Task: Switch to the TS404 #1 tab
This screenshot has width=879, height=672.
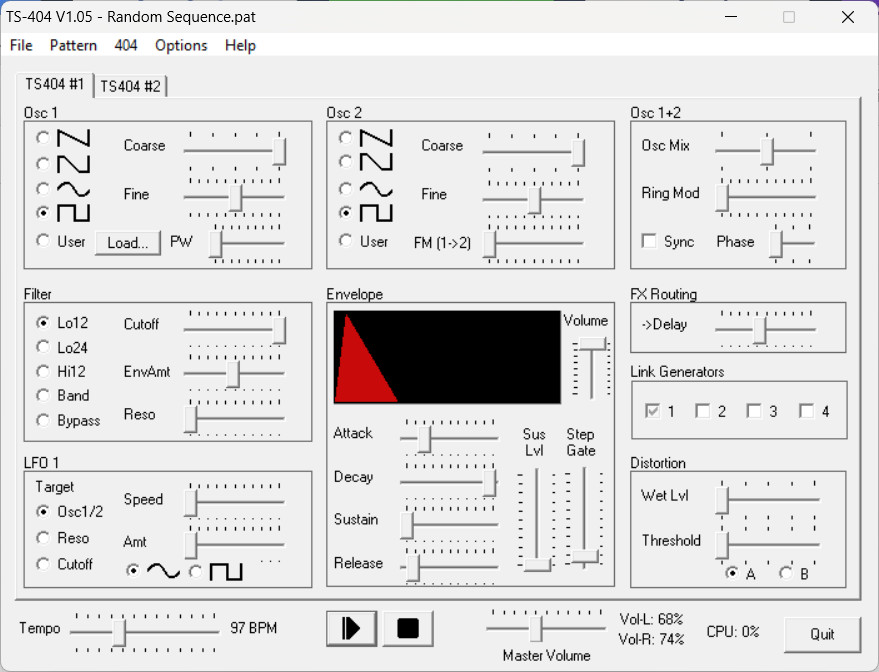Action: point(54,85)
